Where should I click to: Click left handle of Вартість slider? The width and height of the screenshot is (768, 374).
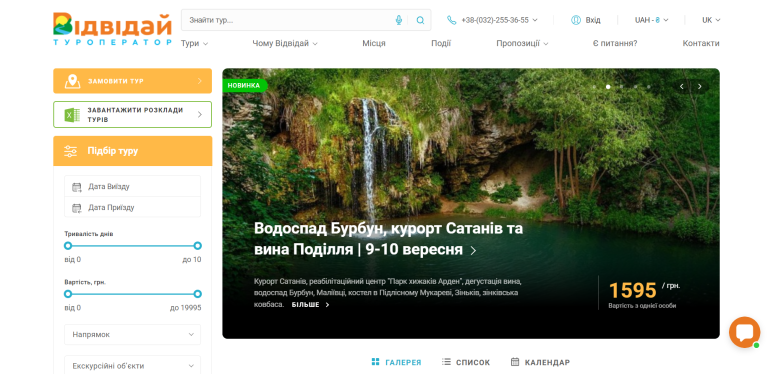coord(68,294)
